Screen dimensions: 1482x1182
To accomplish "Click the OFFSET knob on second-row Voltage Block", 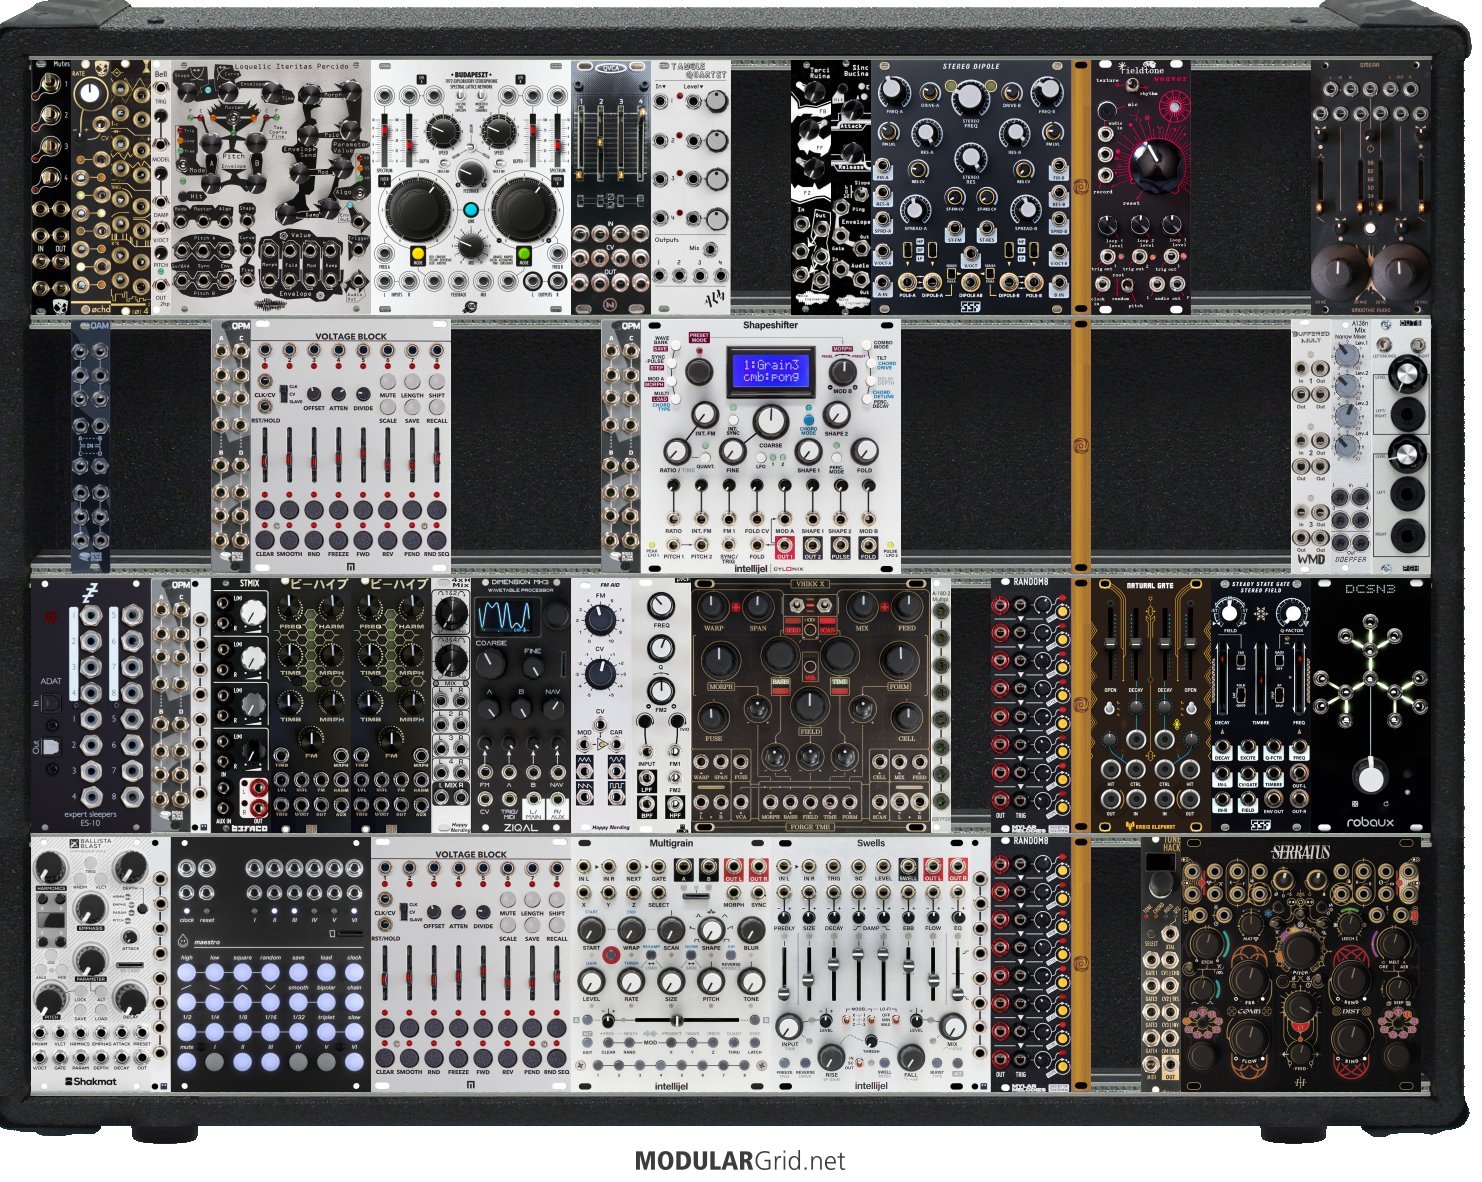I will point(314,393).
